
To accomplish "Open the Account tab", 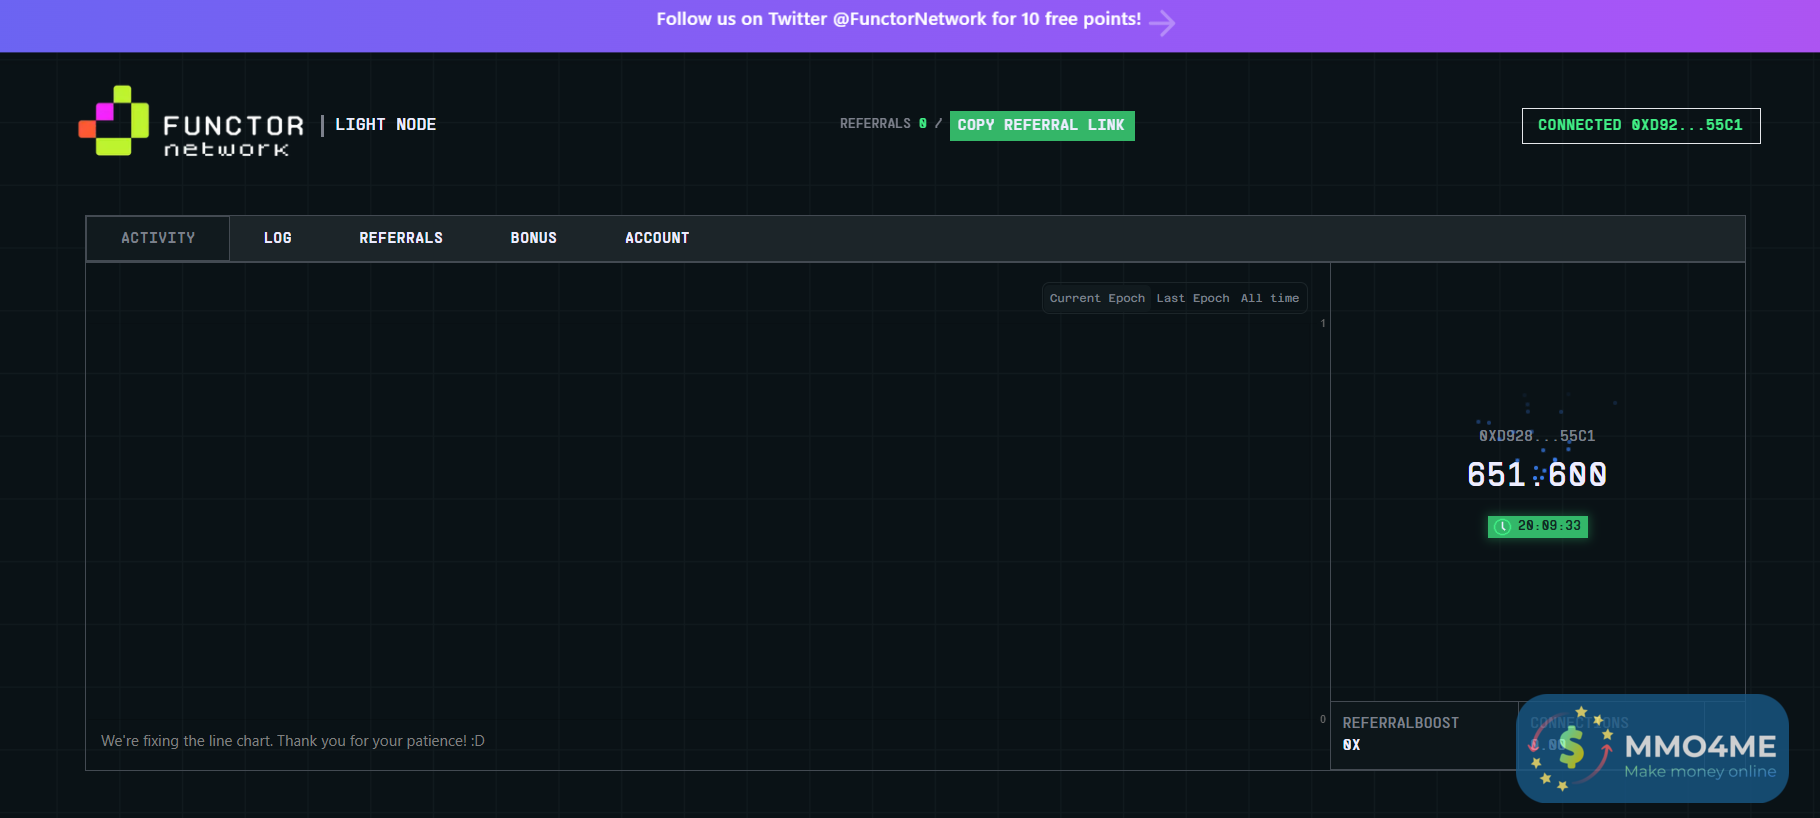I will point(657,238).
